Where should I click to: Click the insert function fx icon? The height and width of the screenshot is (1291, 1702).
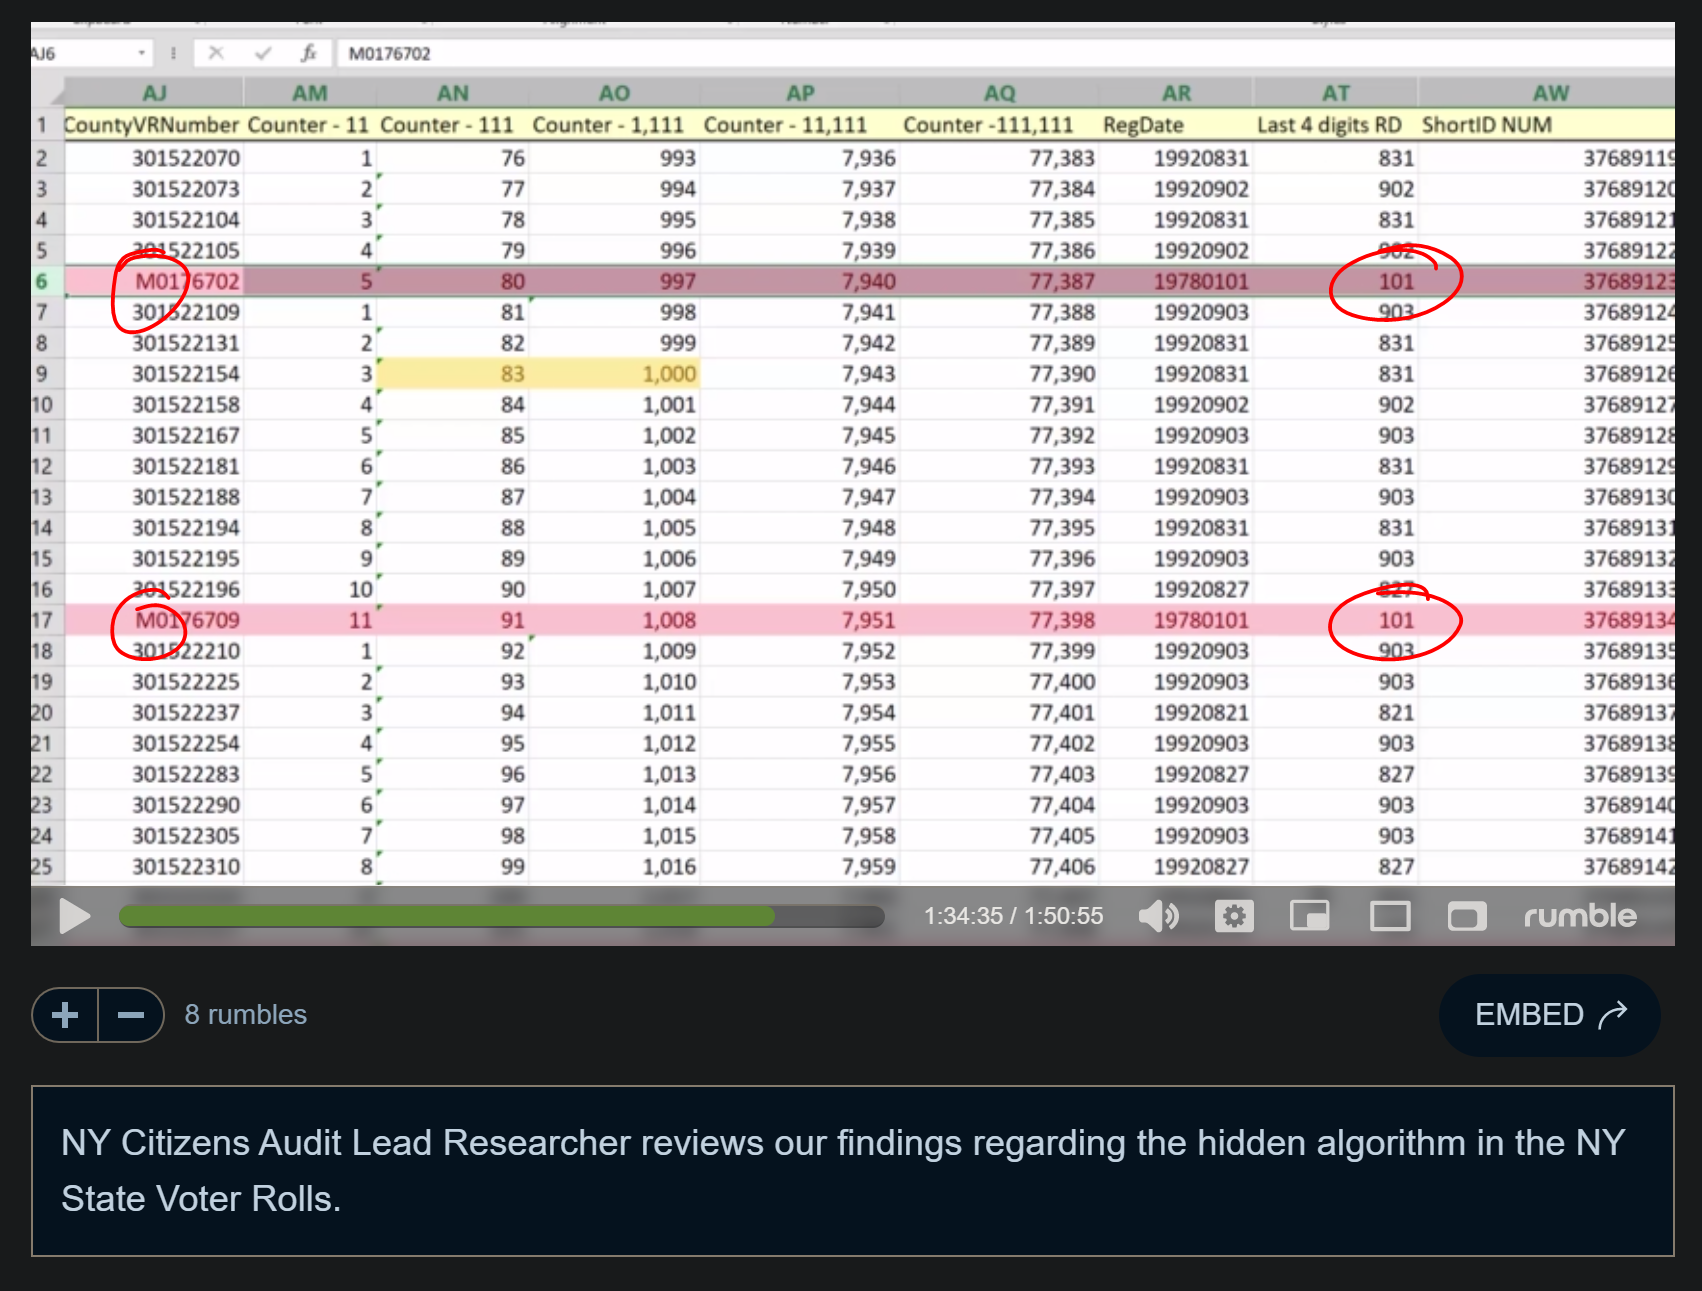[x=309, y=53]
